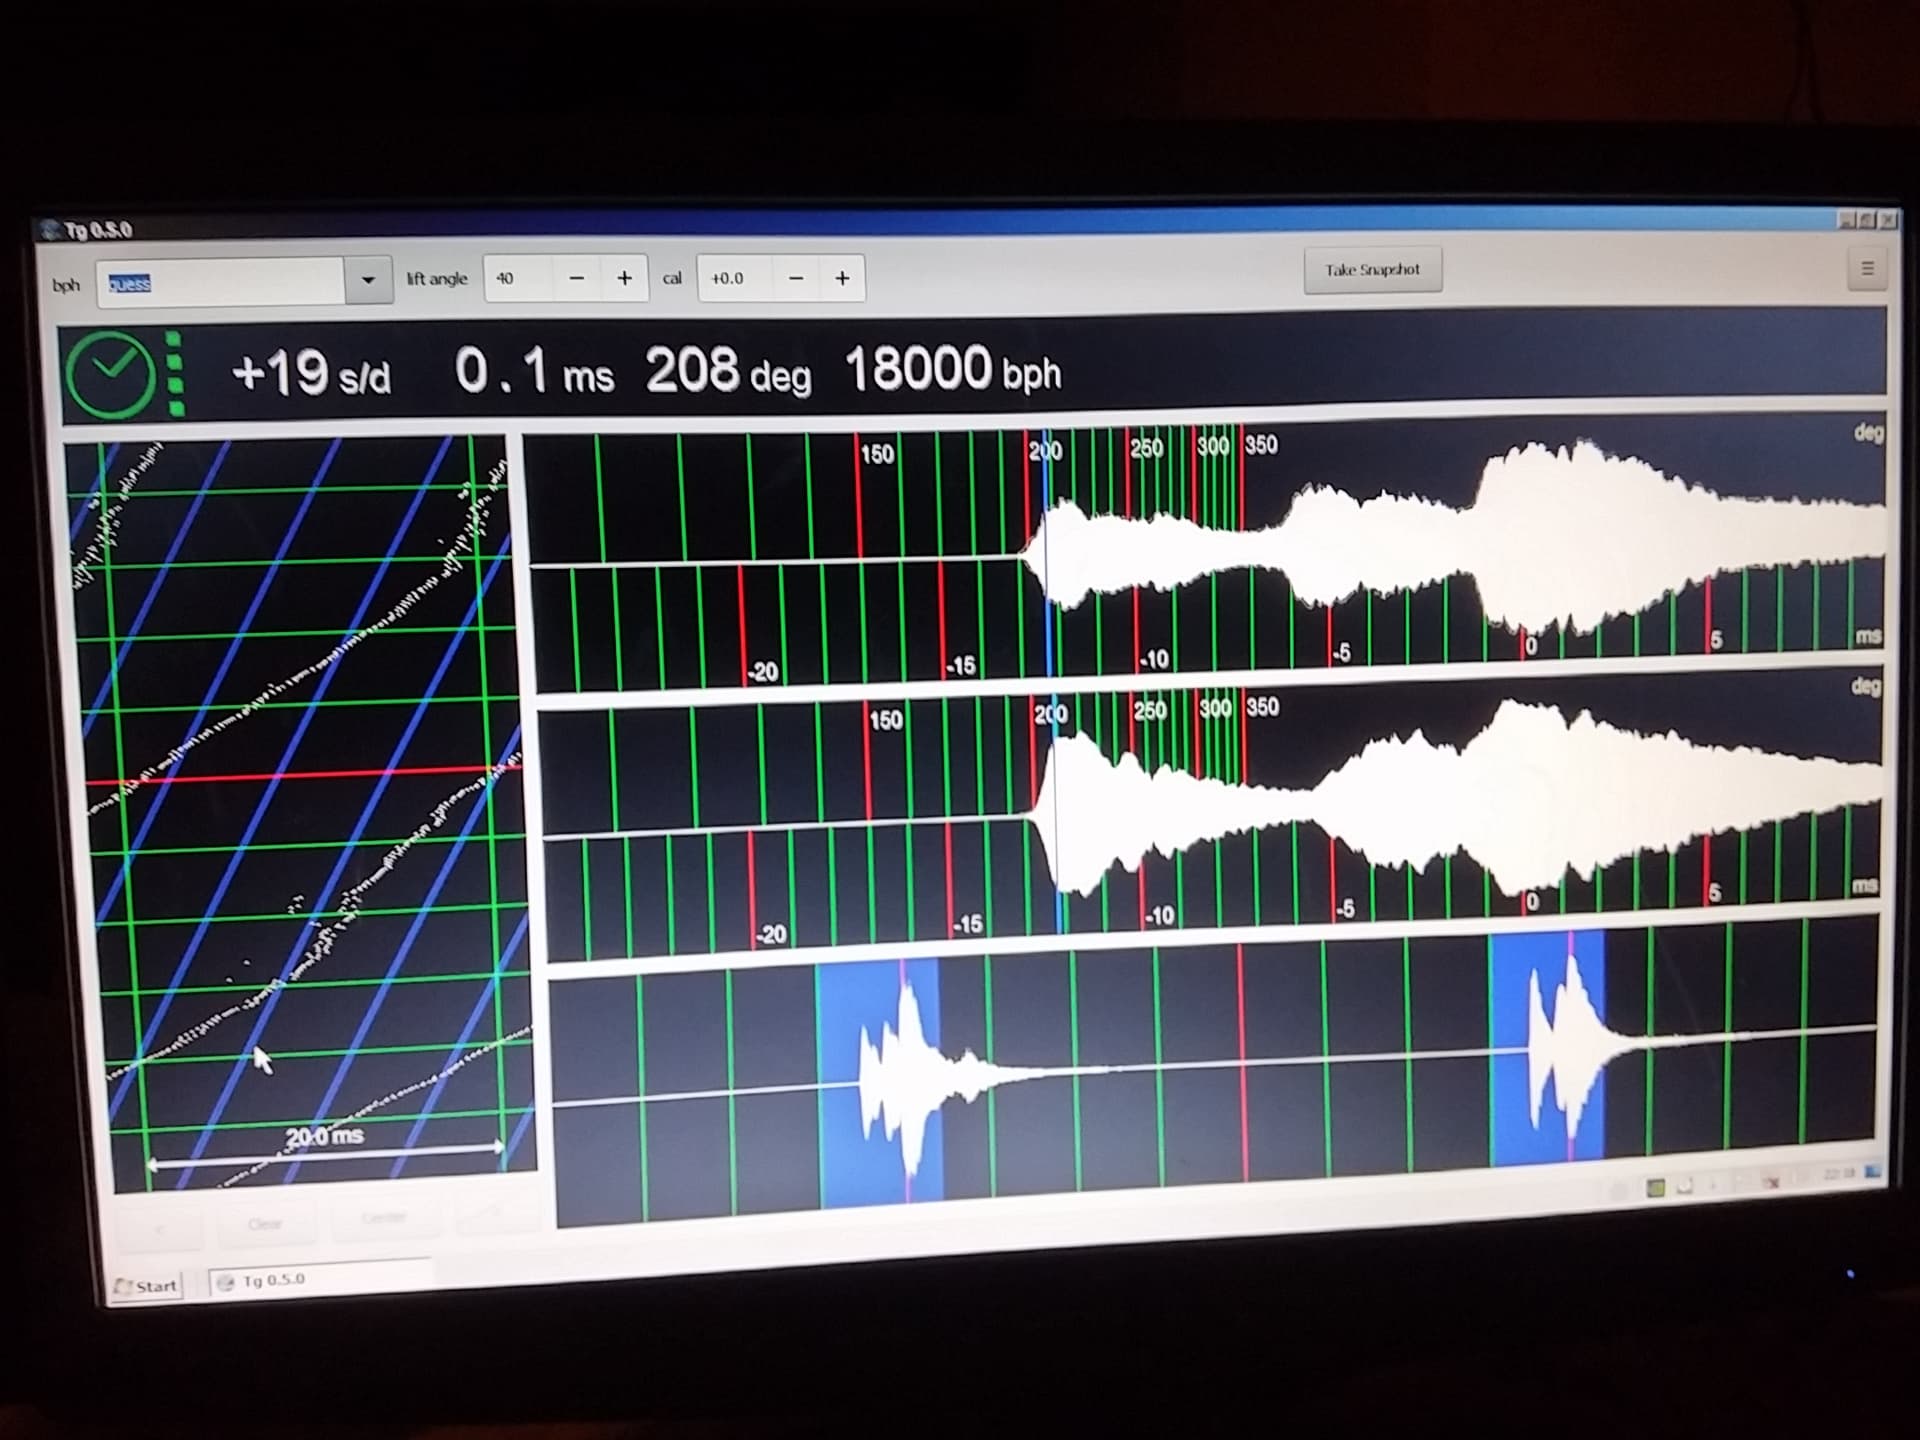Click the Clear button under the paper strip
The height and width of the screenshot is (1440, 1920).
265,1224
